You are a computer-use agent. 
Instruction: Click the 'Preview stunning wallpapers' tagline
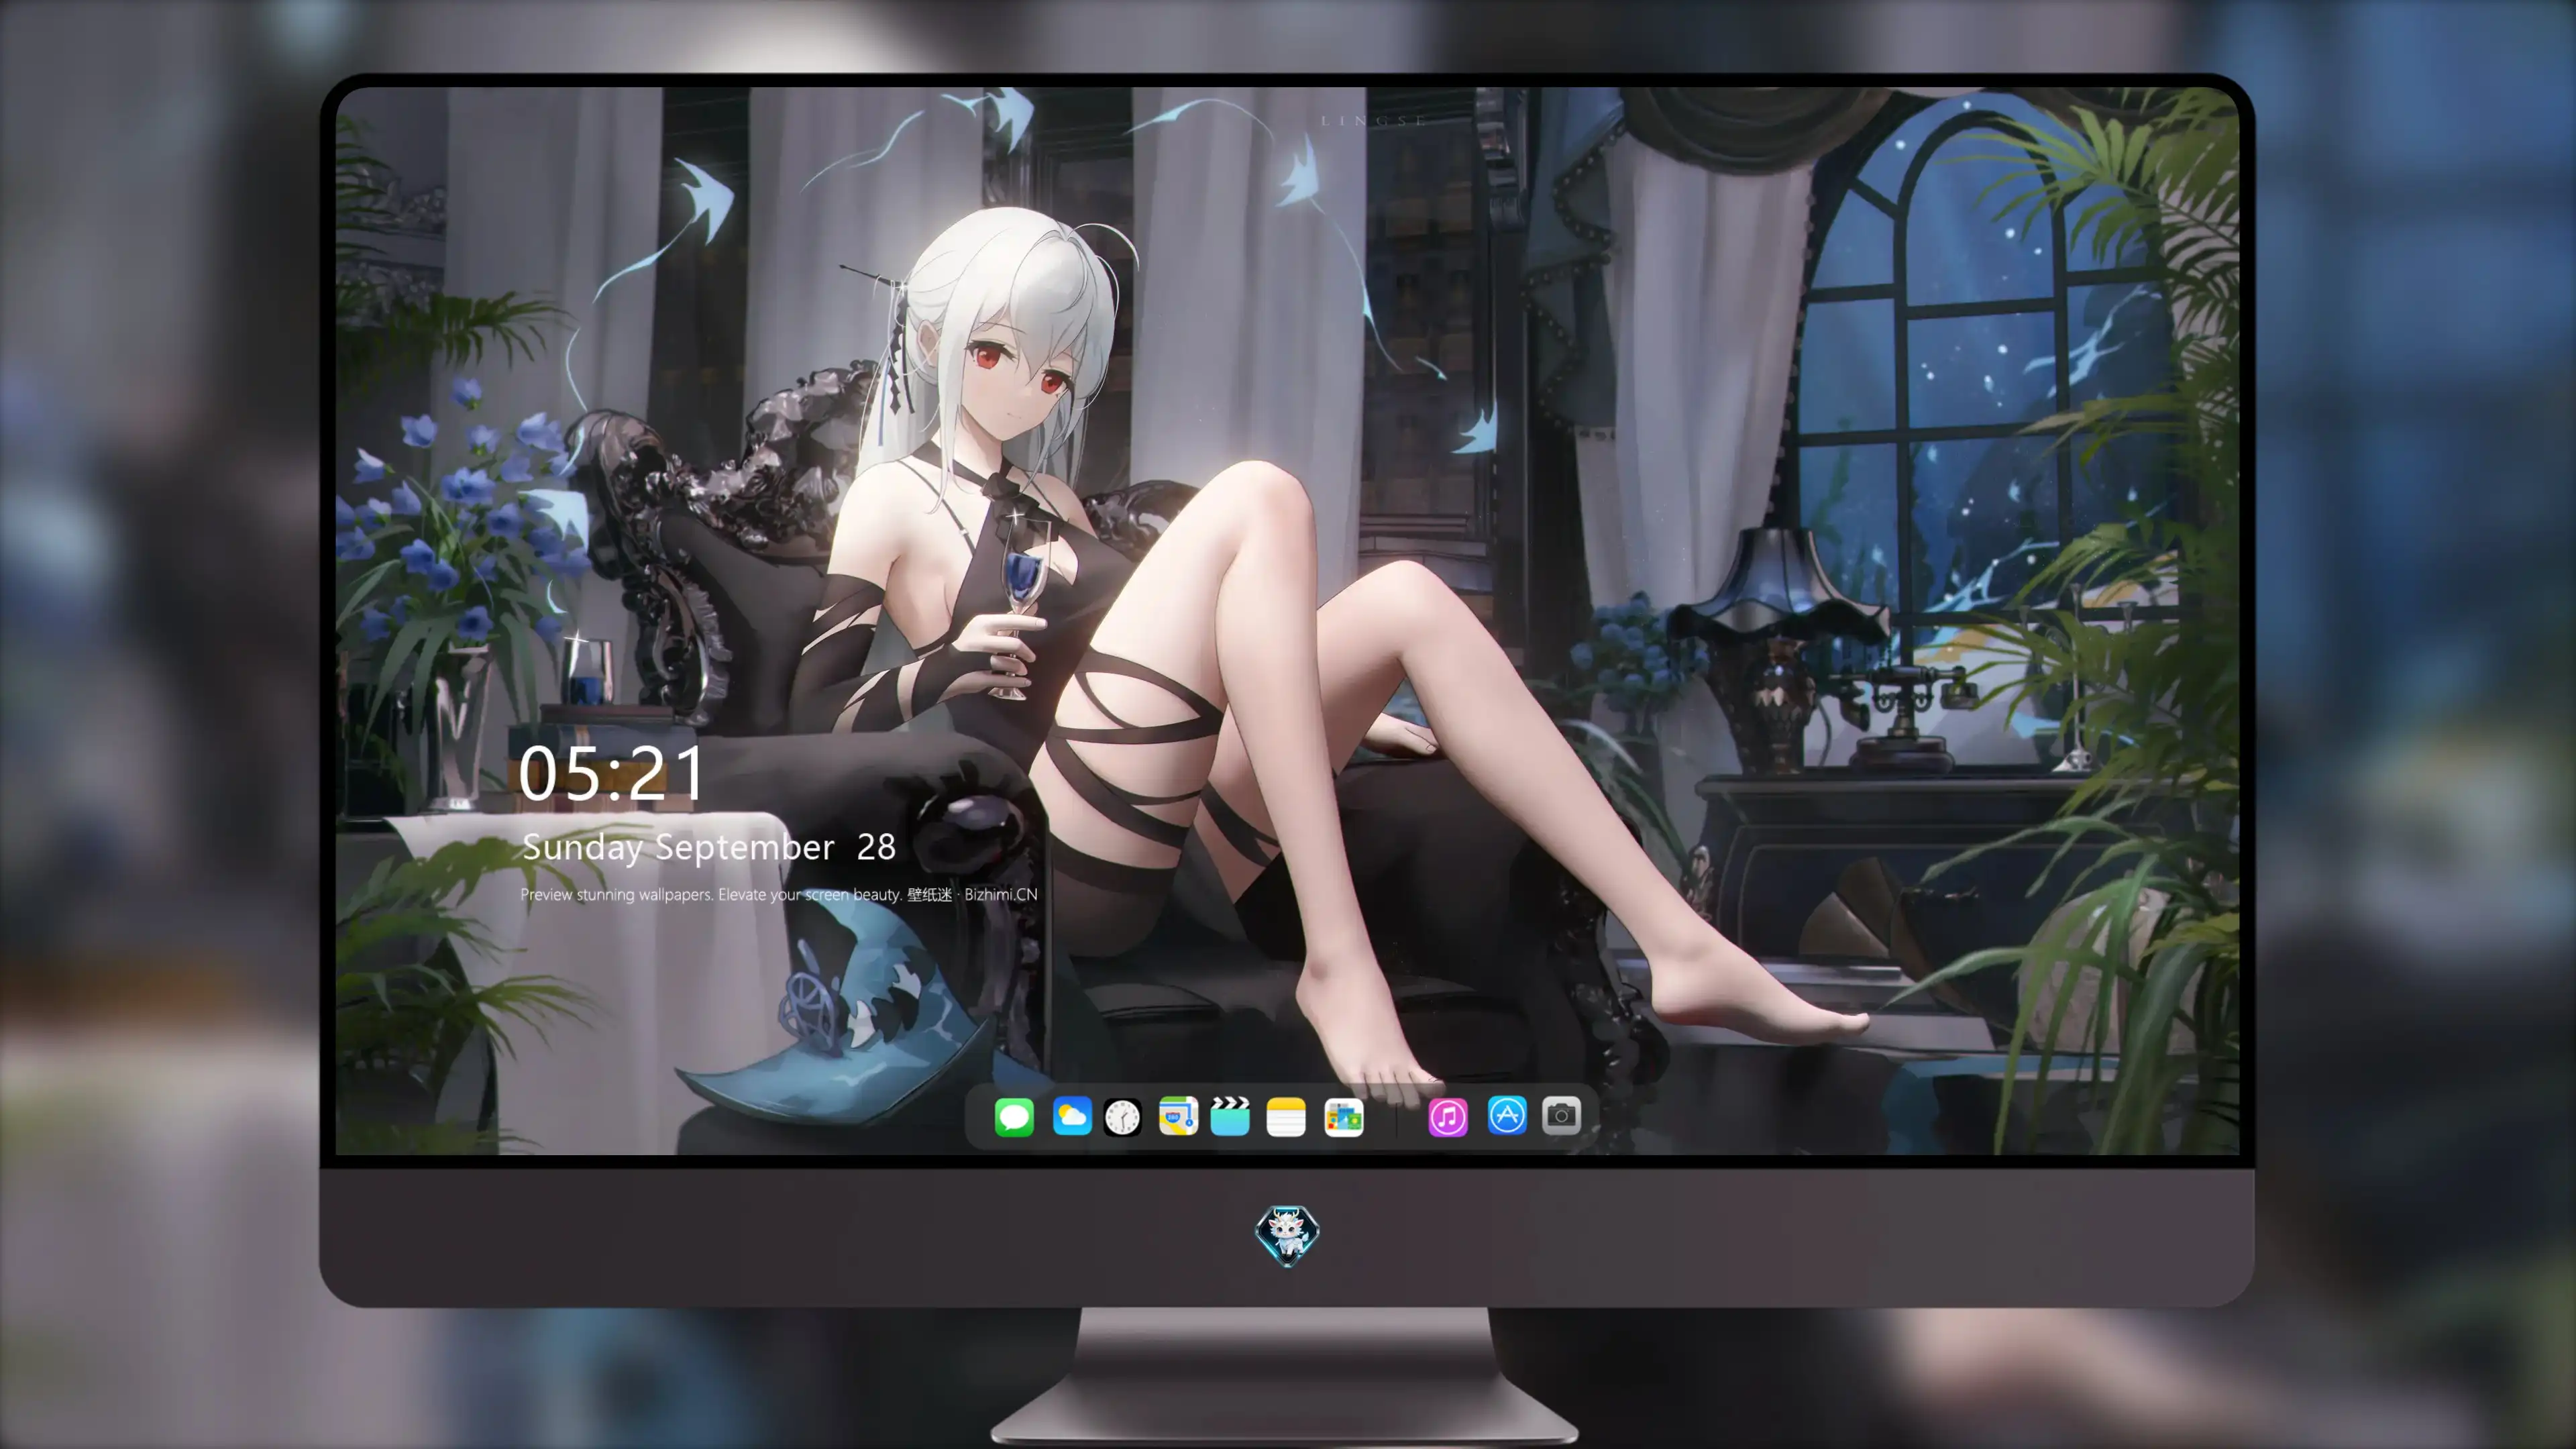tap(779, 894)
